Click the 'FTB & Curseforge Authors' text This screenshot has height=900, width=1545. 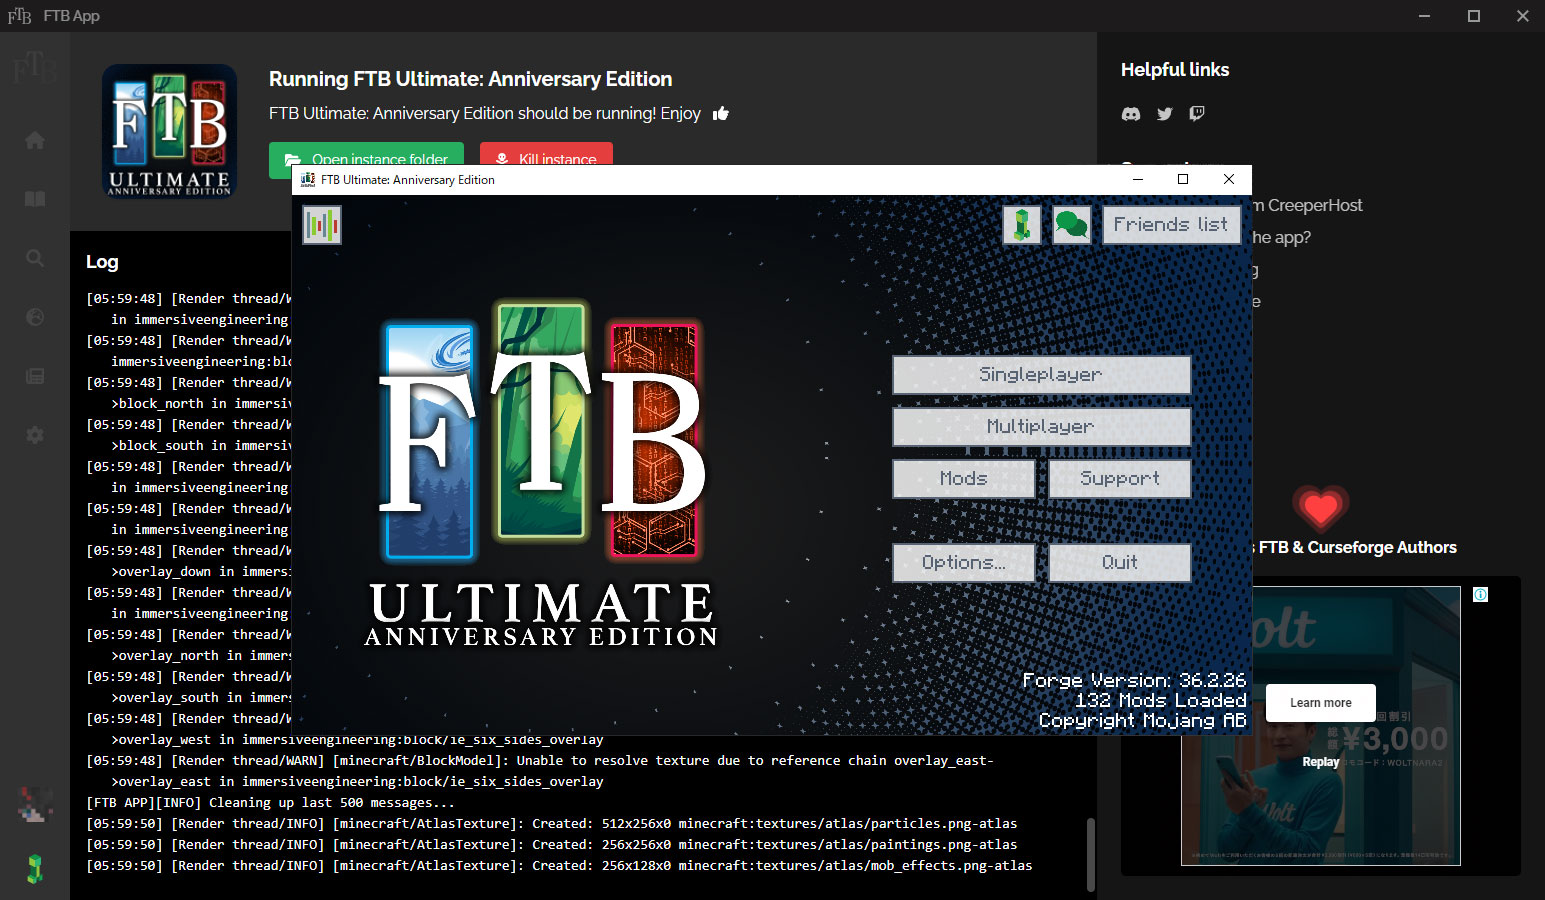tap(1358, 548)
